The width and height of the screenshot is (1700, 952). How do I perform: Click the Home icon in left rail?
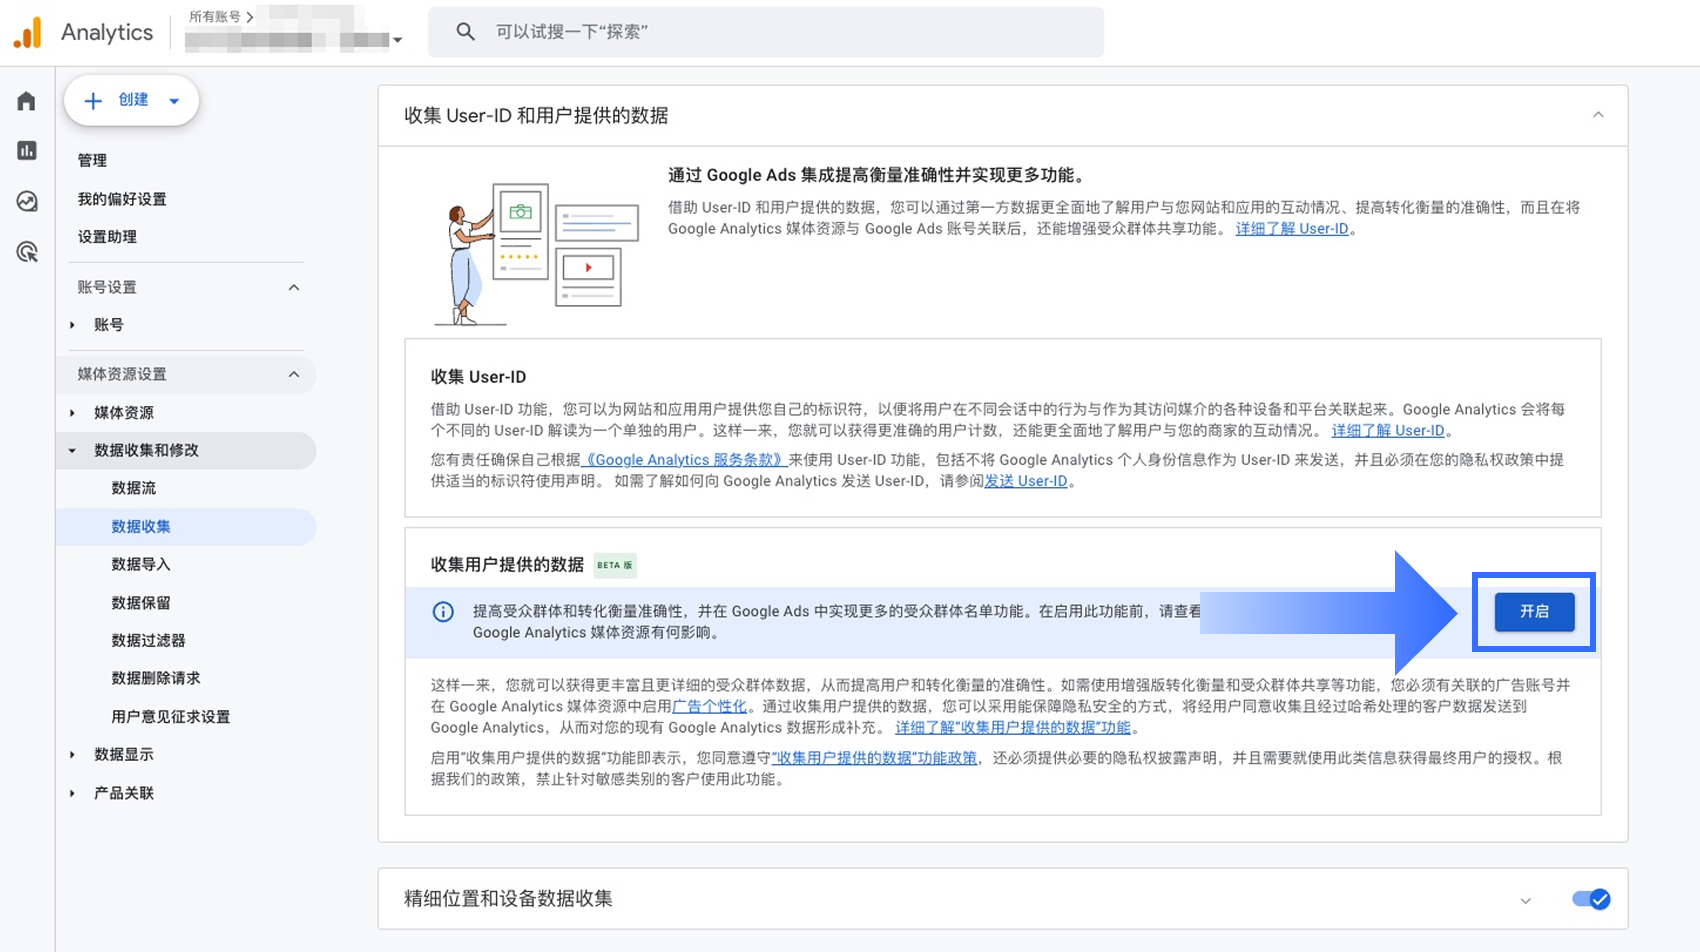(x=27, y=101)
